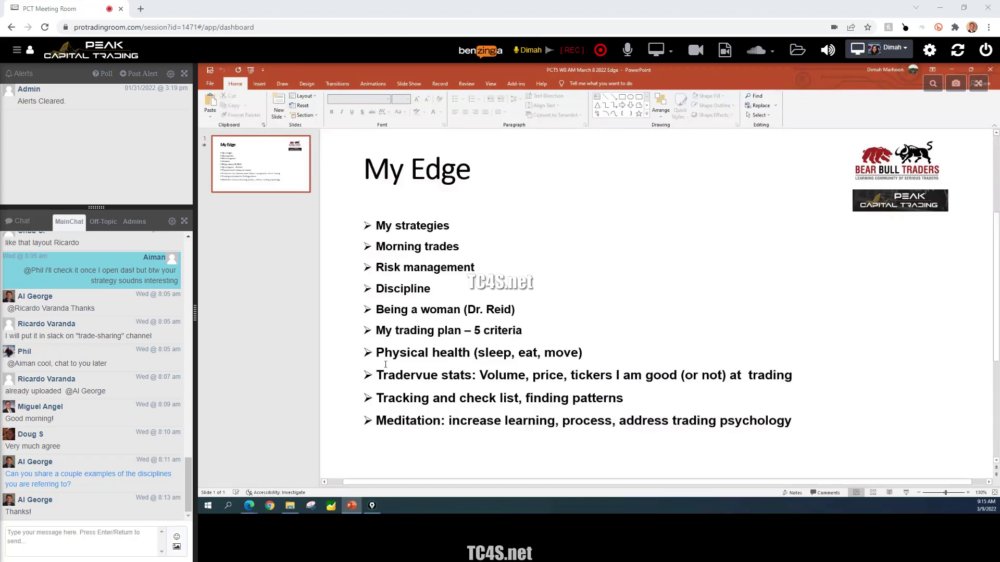Toggle the Comments pane in status bar

825,492
